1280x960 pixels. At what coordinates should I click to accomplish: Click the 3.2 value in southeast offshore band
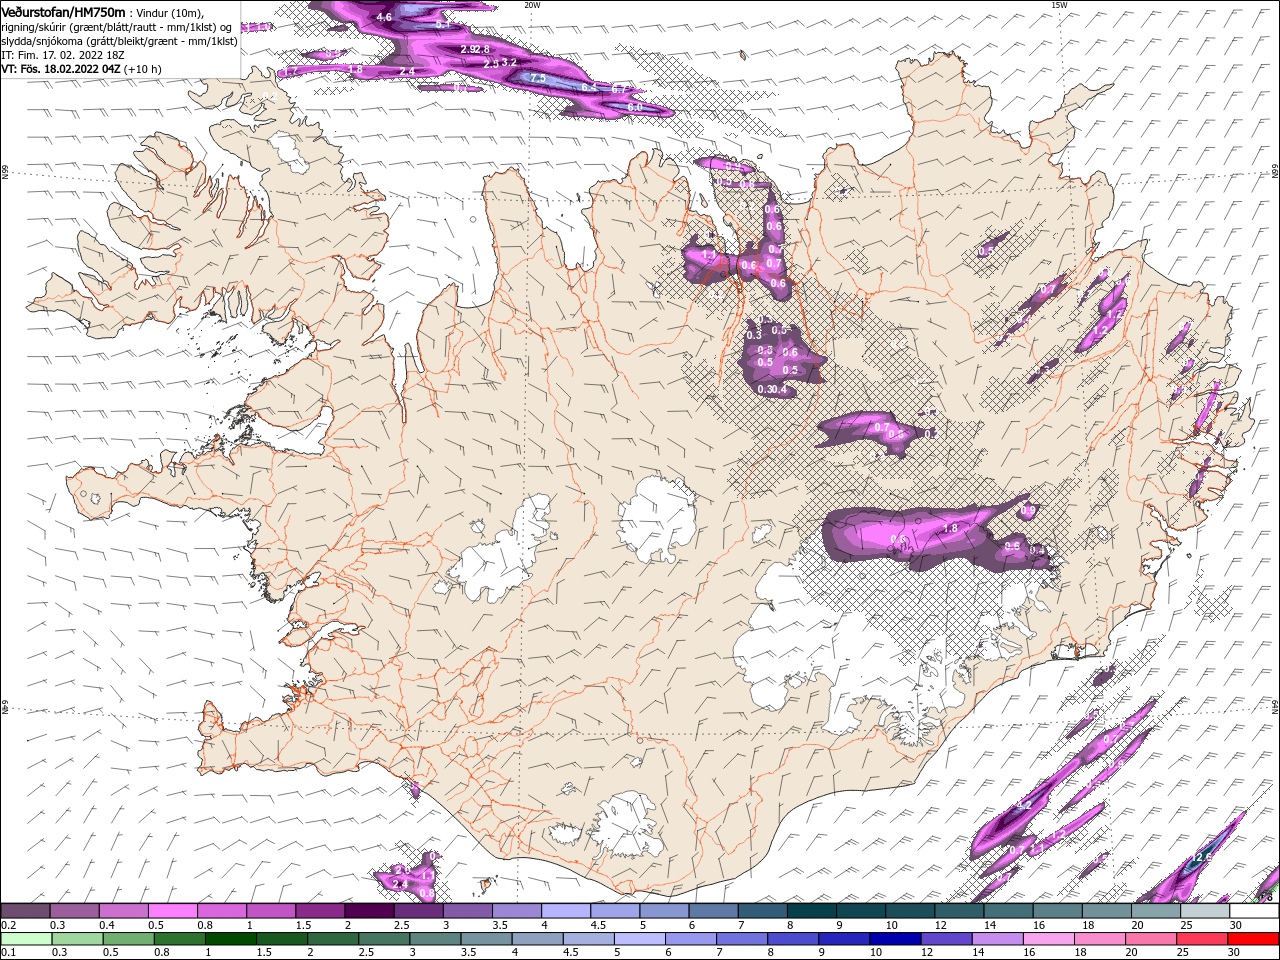[x=1024, y=805]
